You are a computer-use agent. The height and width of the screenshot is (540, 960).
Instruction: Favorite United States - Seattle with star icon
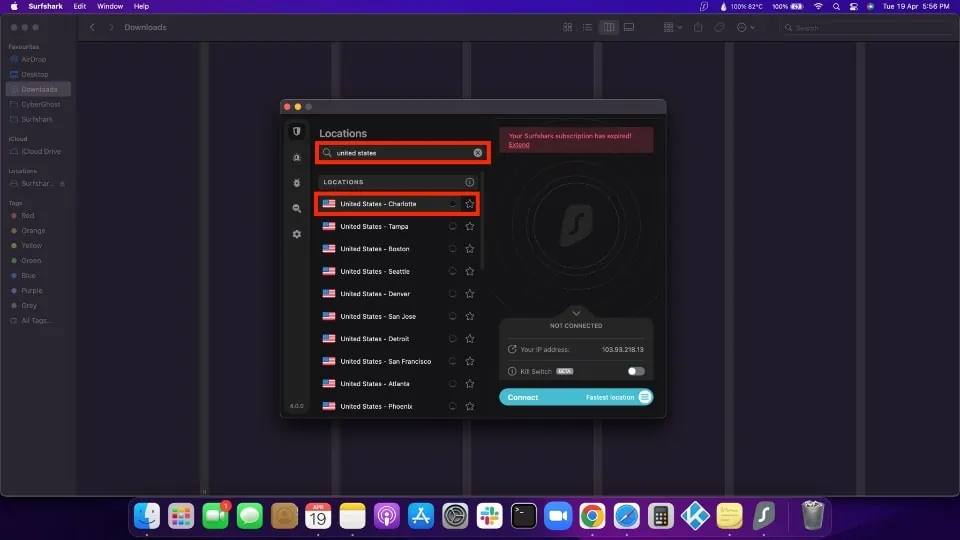click(x=470, y=271)
